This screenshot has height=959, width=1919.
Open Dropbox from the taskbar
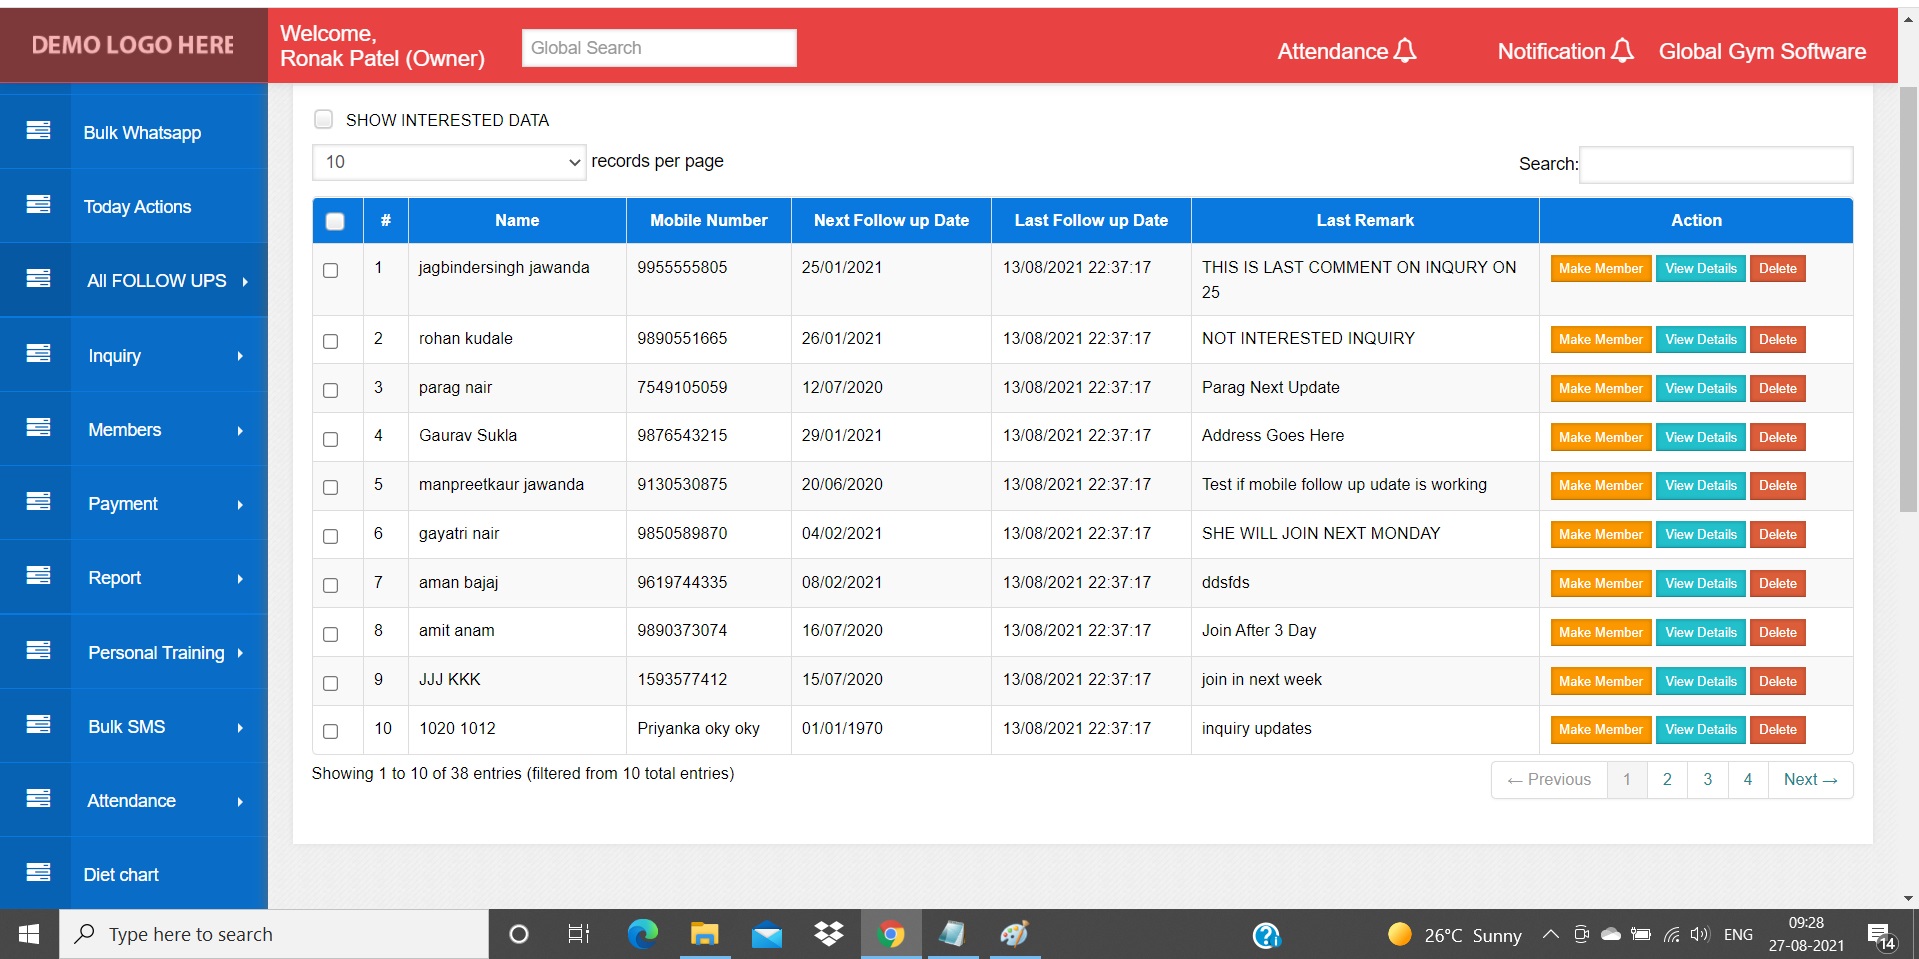click(x=827, y=934)
